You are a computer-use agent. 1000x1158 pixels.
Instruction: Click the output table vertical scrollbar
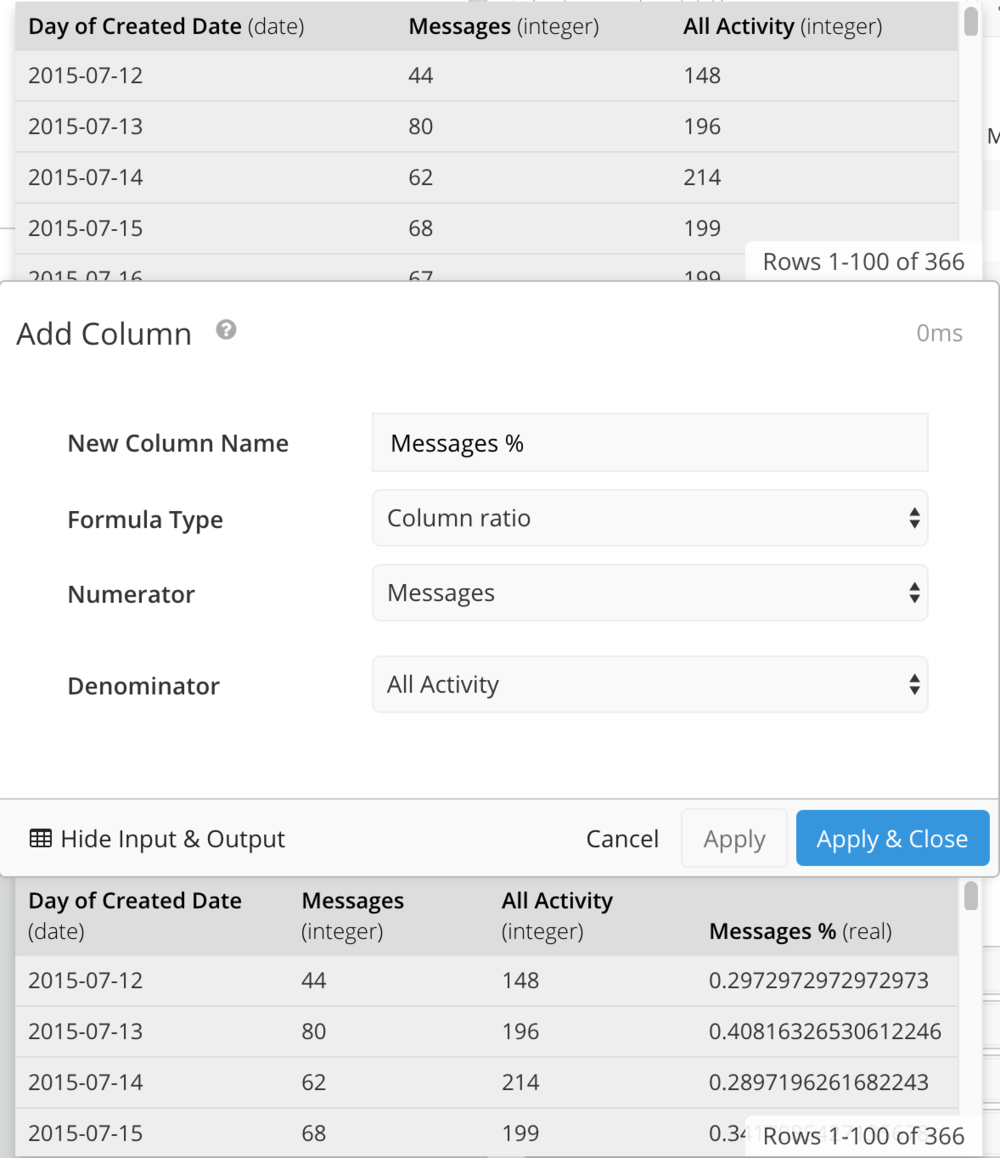coord(971,896)
